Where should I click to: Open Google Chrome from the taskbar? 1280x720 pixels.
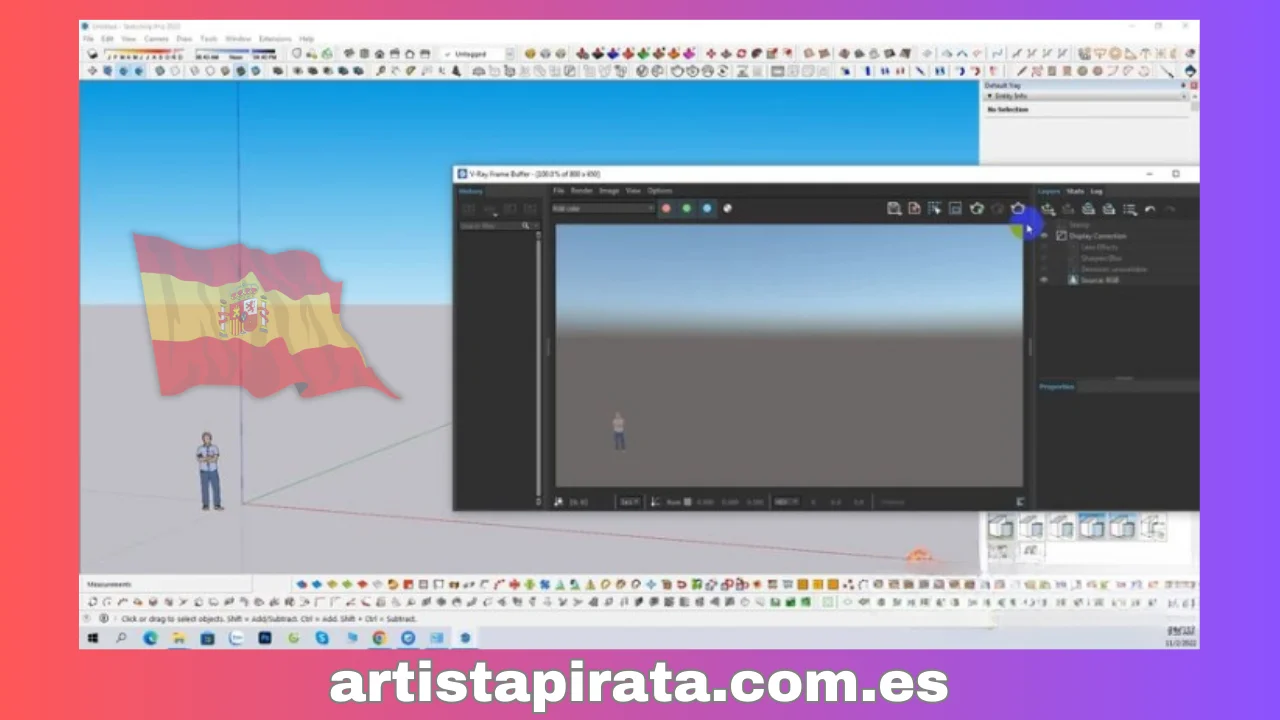[379, 637]
